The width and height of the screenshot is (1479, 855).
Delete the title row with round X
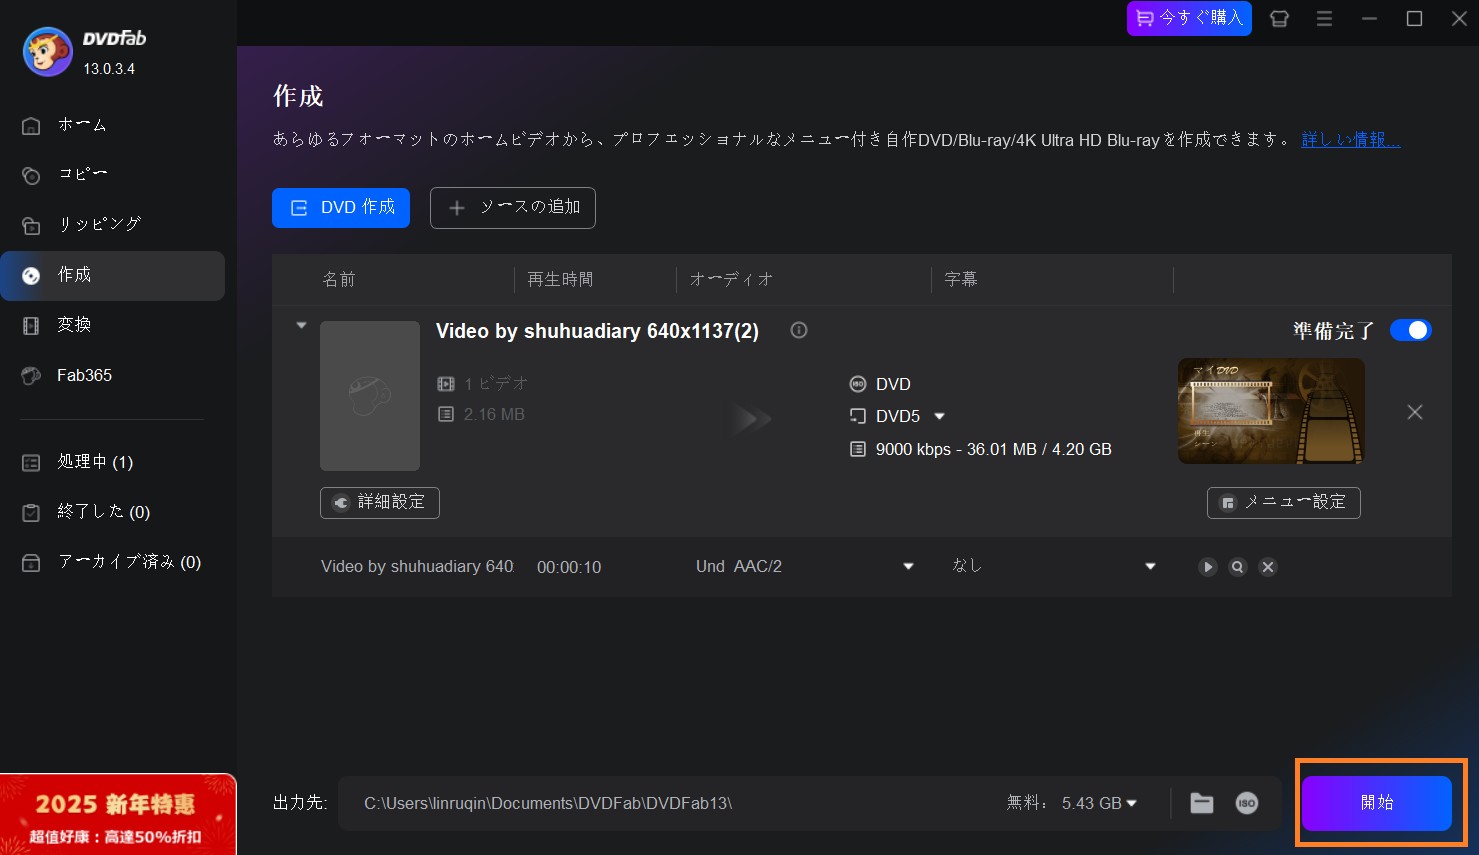(1268, 567)
